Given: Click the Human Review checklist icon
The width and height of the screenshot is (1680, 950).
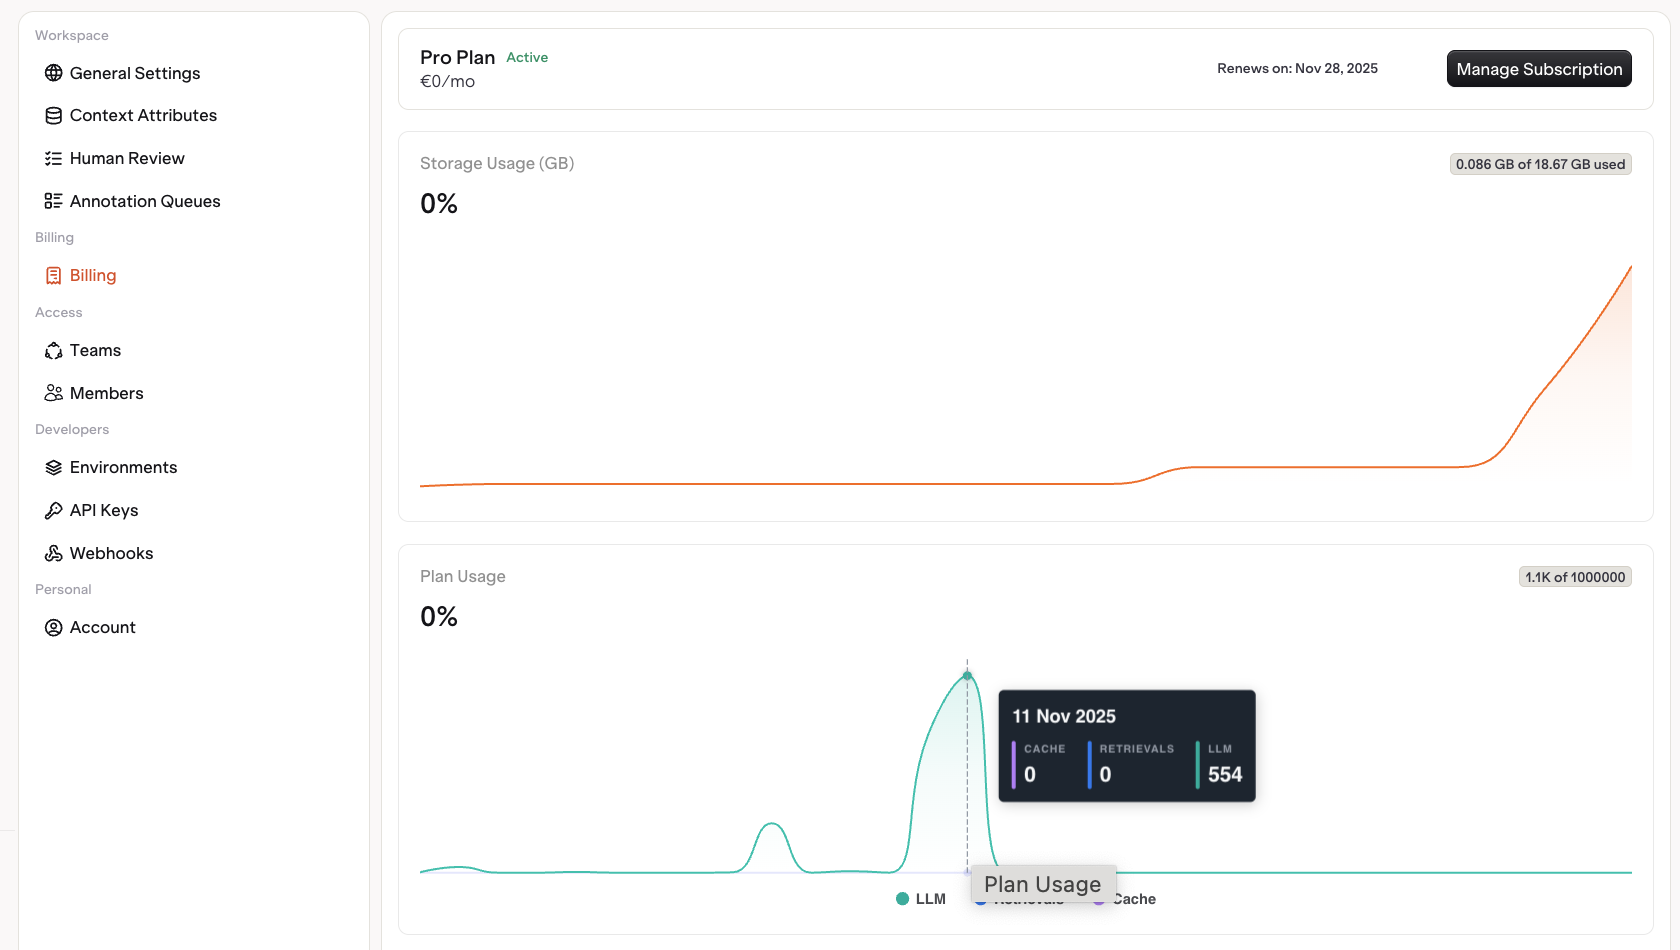Looking at the screenshot, I should (x=53, y=158).
